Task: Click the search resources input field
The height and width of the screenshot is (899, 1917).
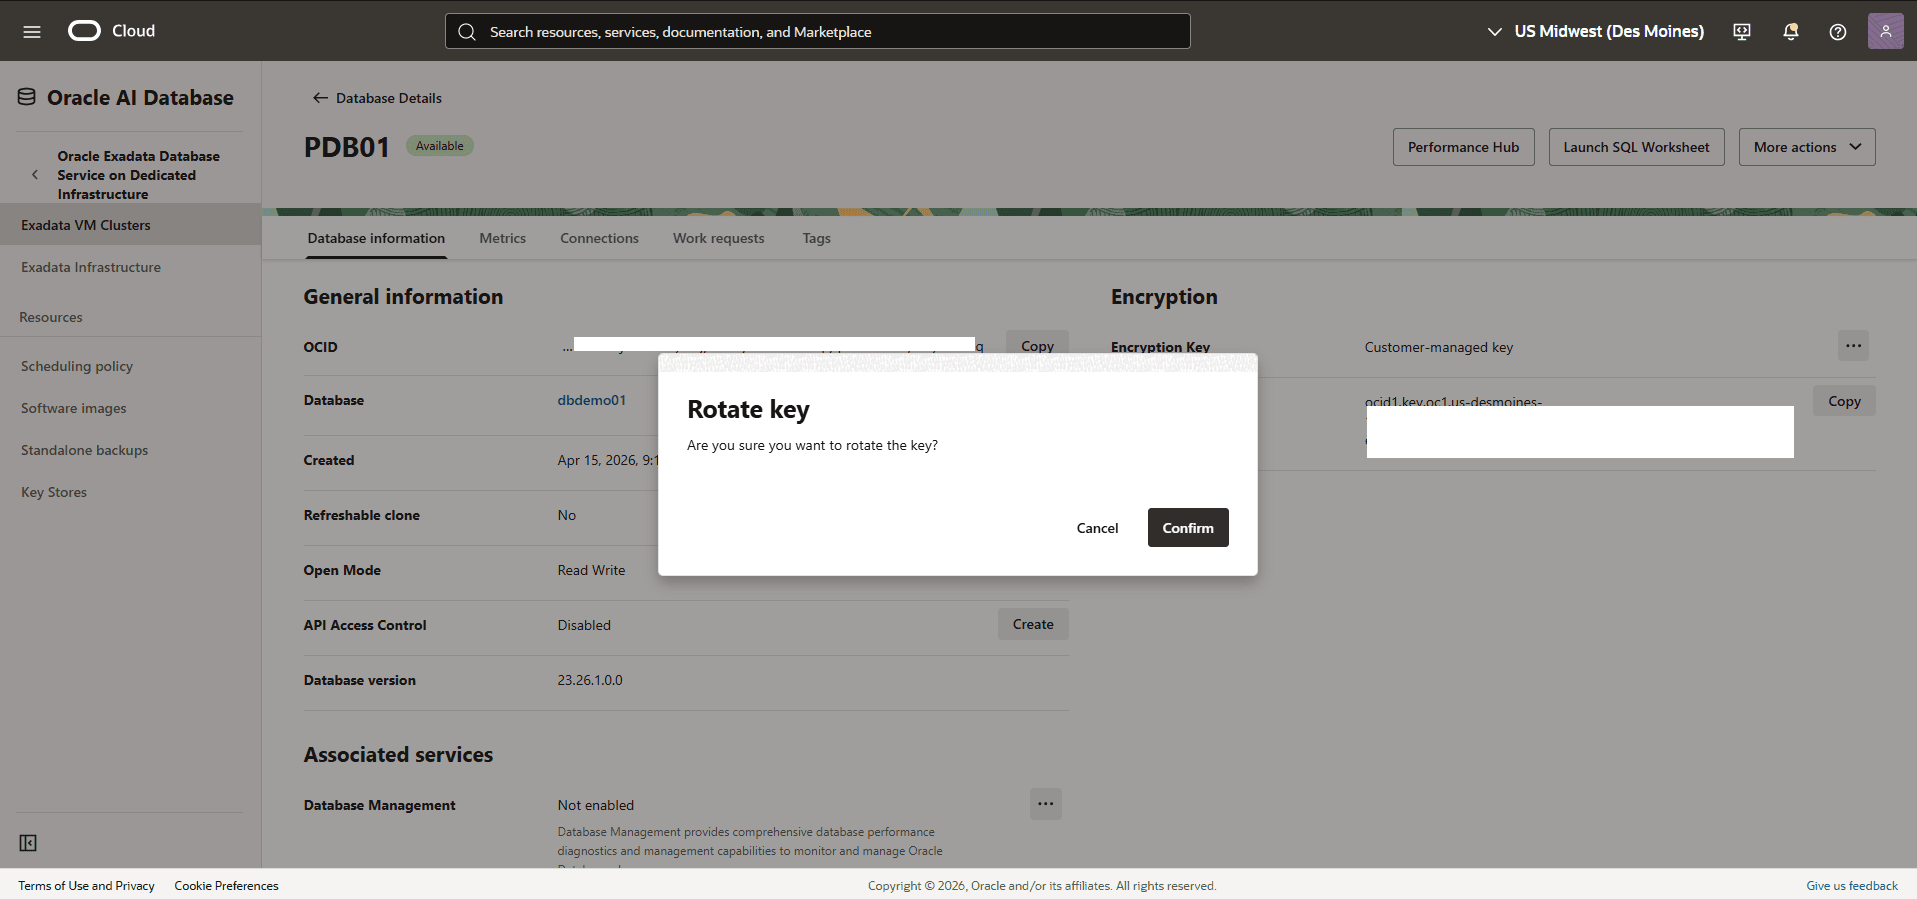Action: 818,31
